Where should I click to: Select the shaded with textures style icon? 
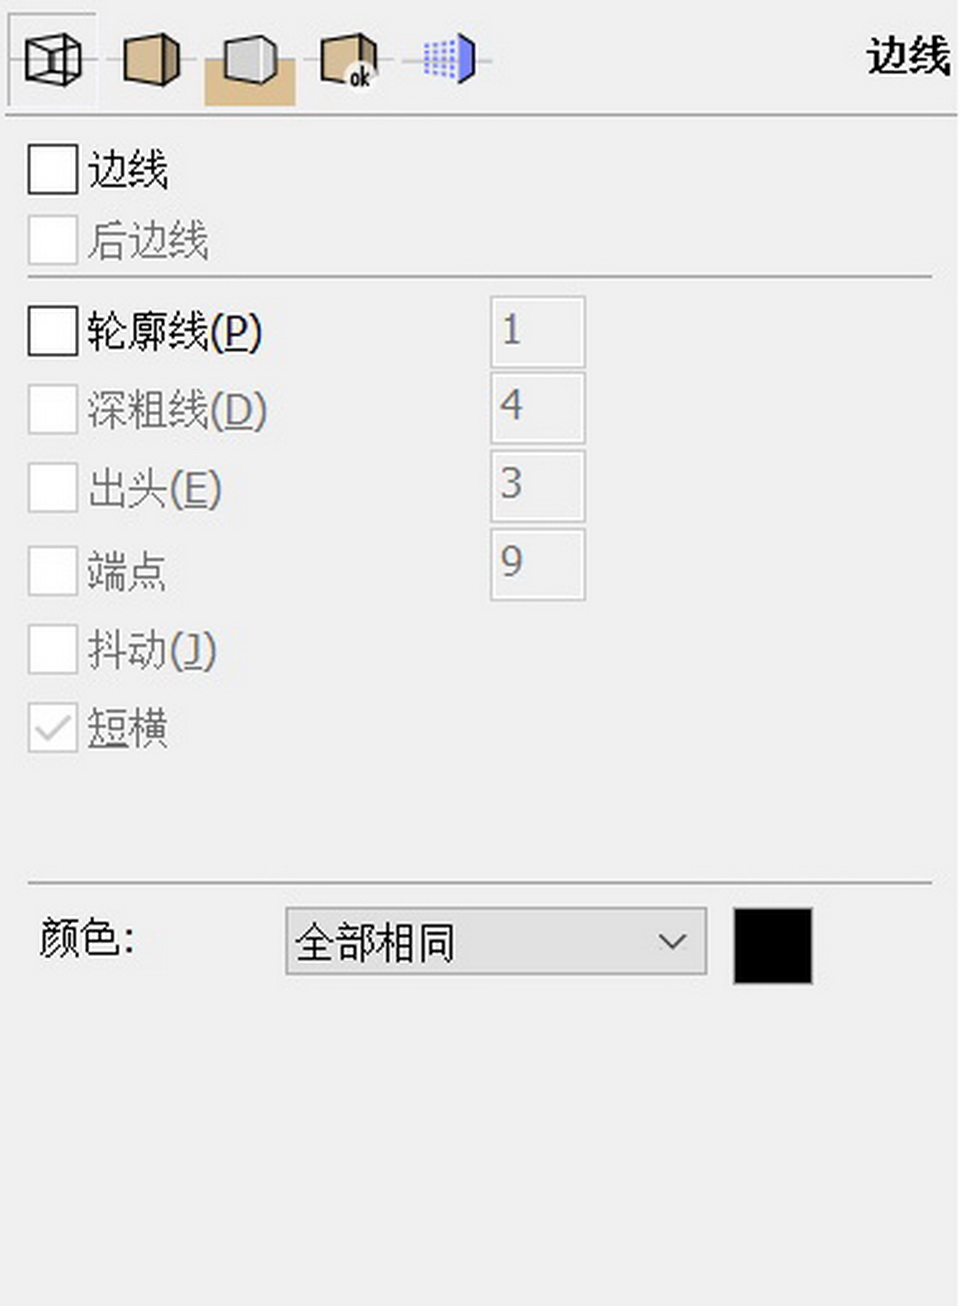click(x=348, y=58)
